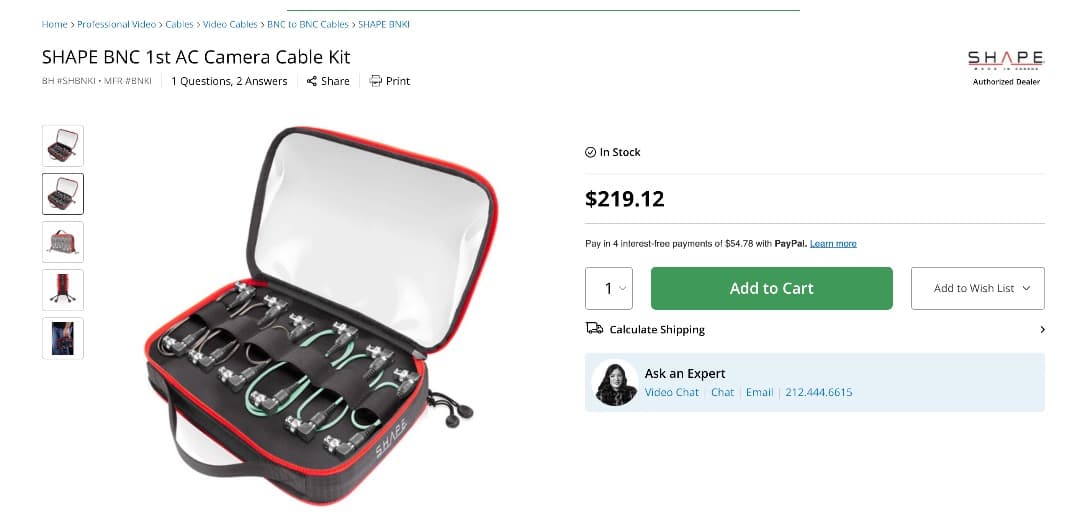
Task: Select the first product thumbnail
Action: coord(63,146)
